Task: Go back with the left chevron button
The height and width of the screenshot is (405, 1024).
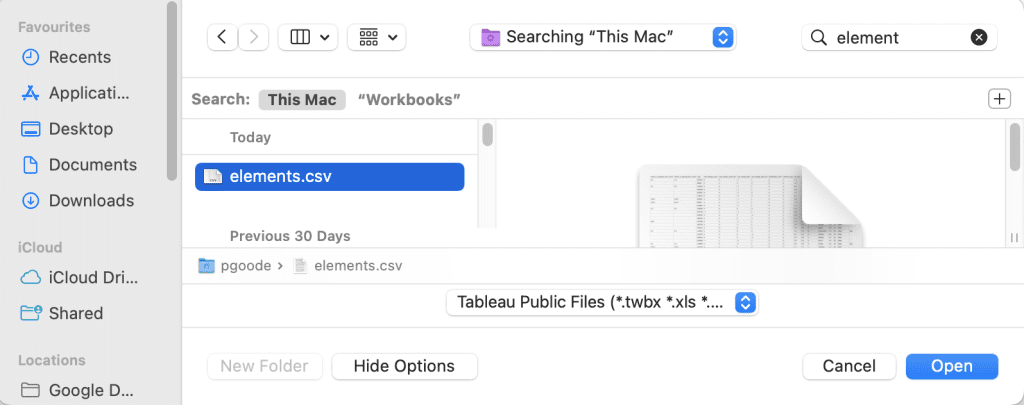Action: (222, 37)
